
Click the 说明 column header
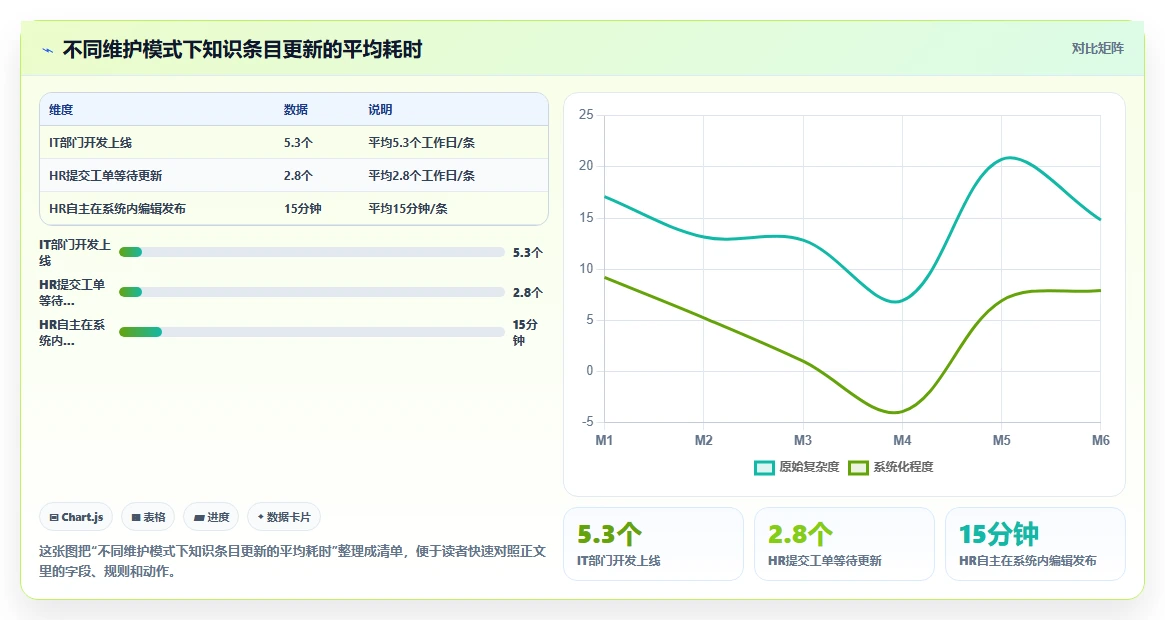point(380,109)
